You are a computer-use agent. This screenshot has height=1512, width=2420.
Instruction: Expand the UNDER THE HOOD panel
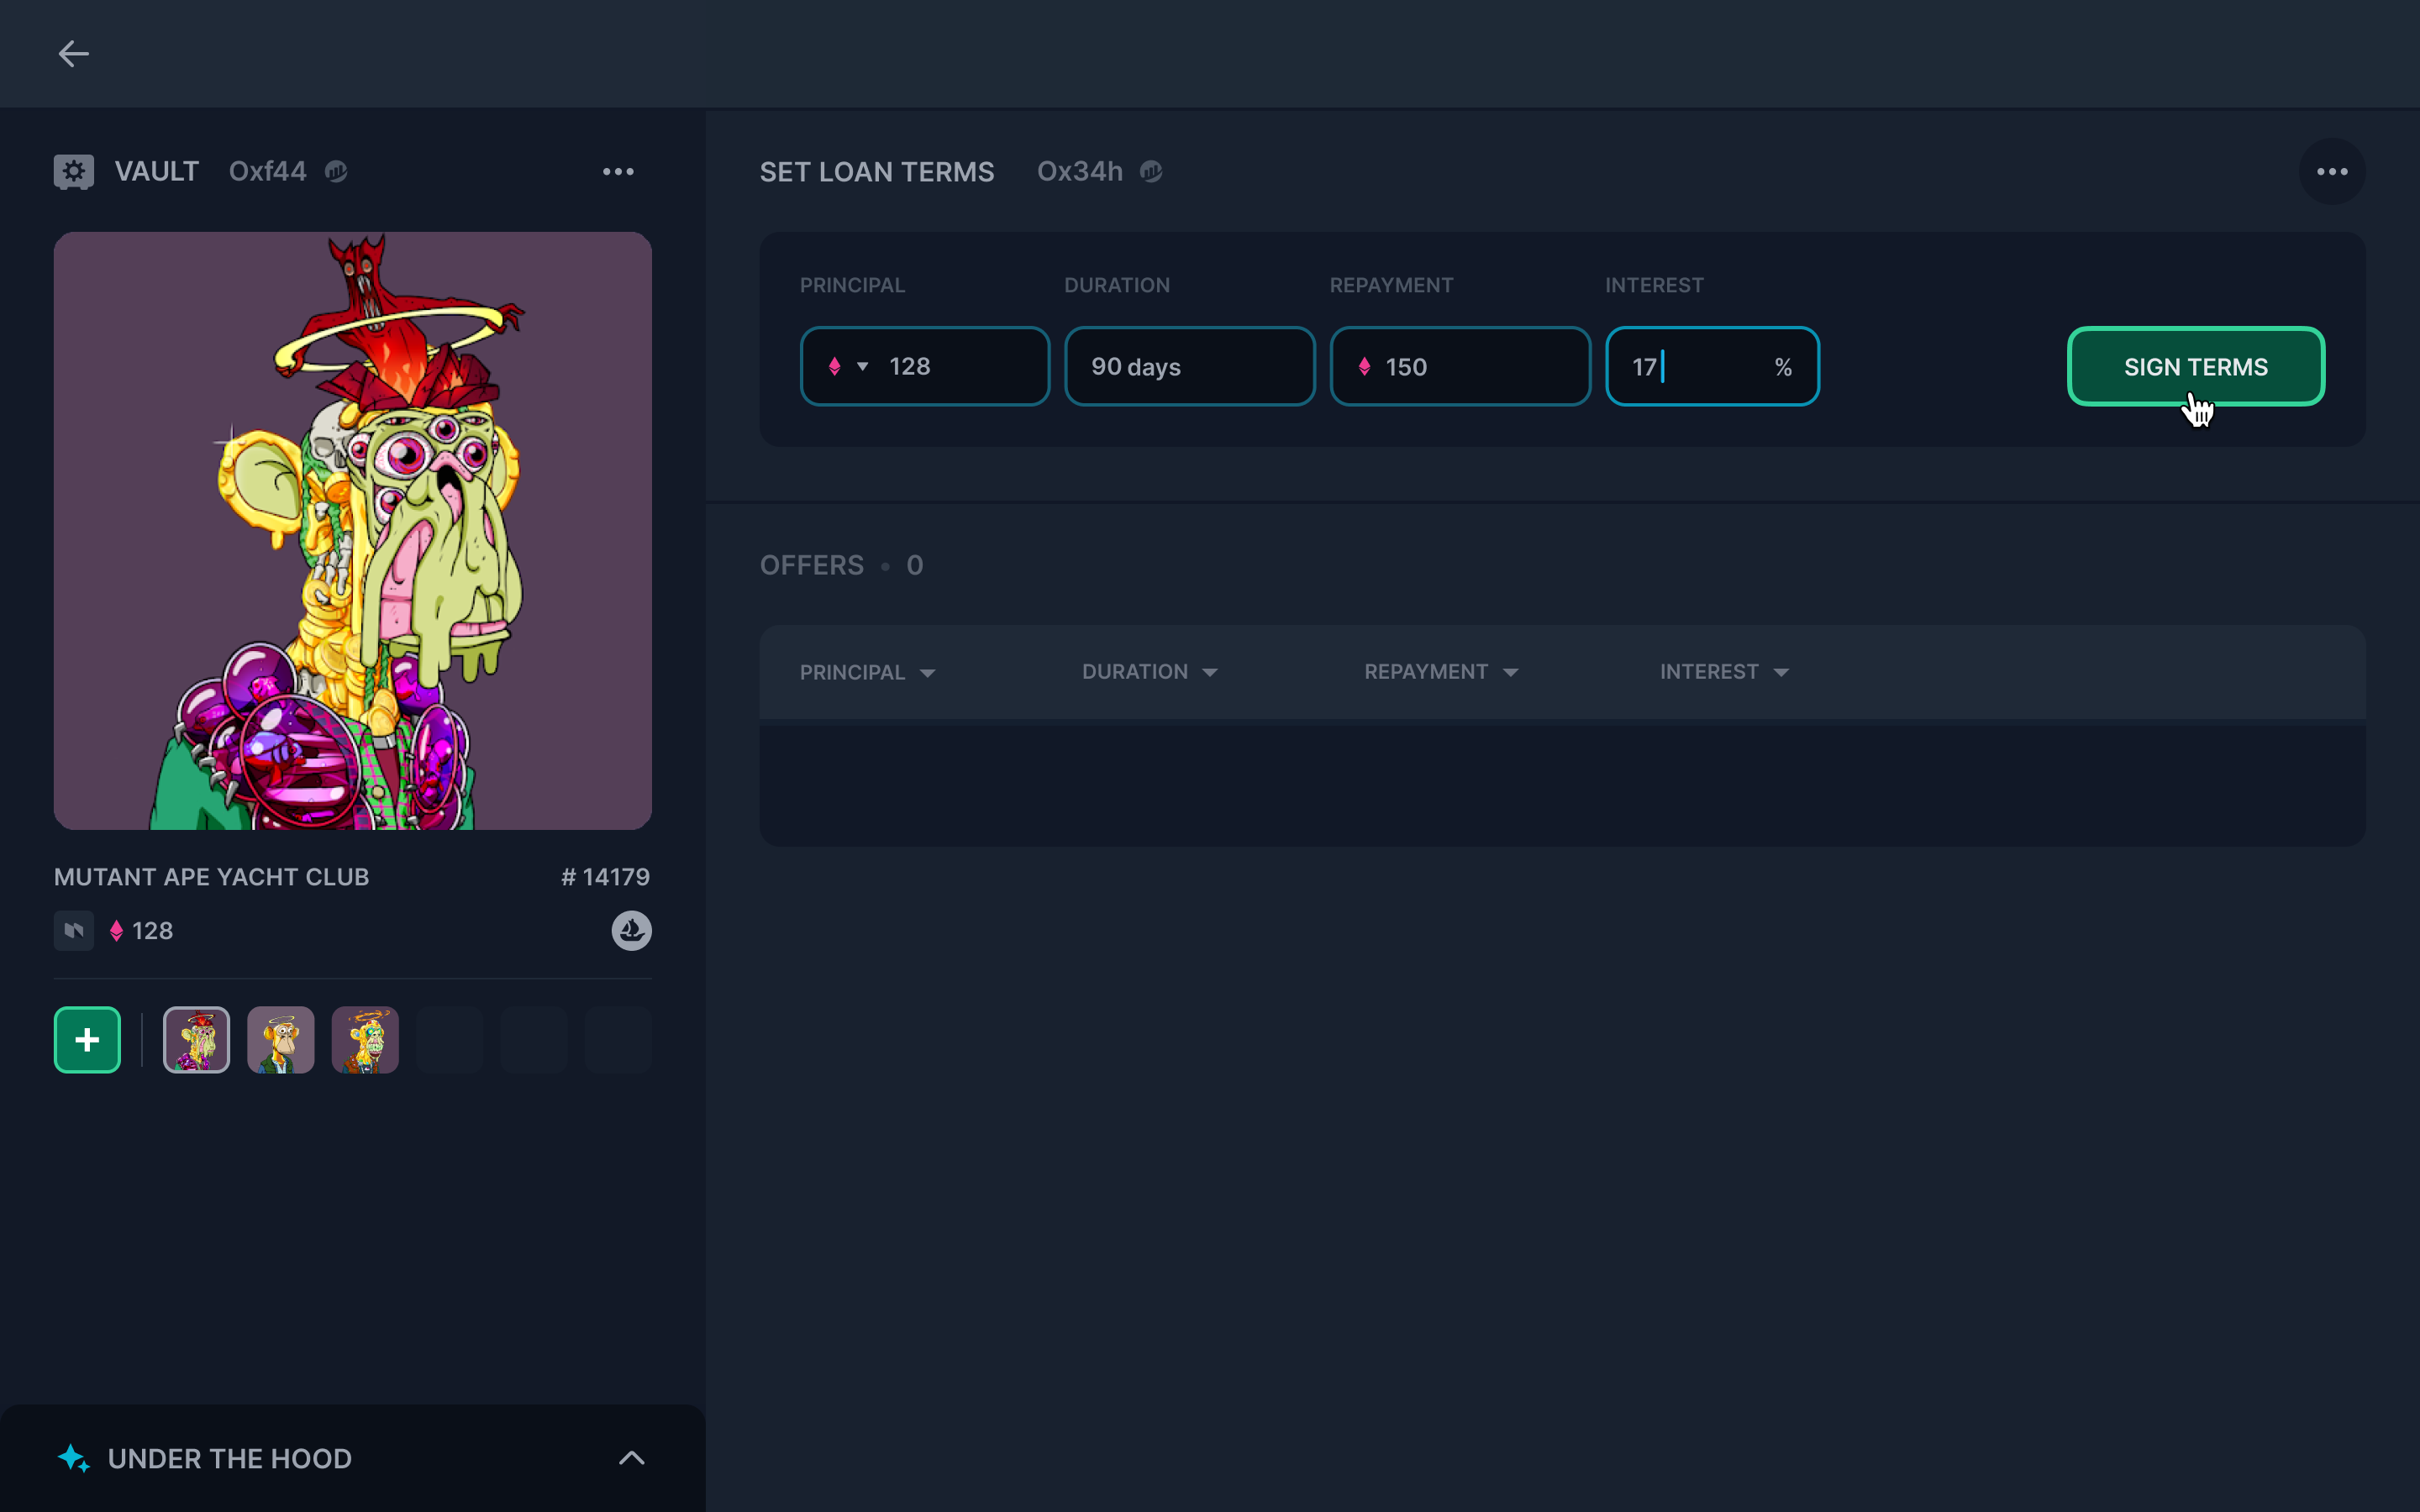(x=631, y=1458)
